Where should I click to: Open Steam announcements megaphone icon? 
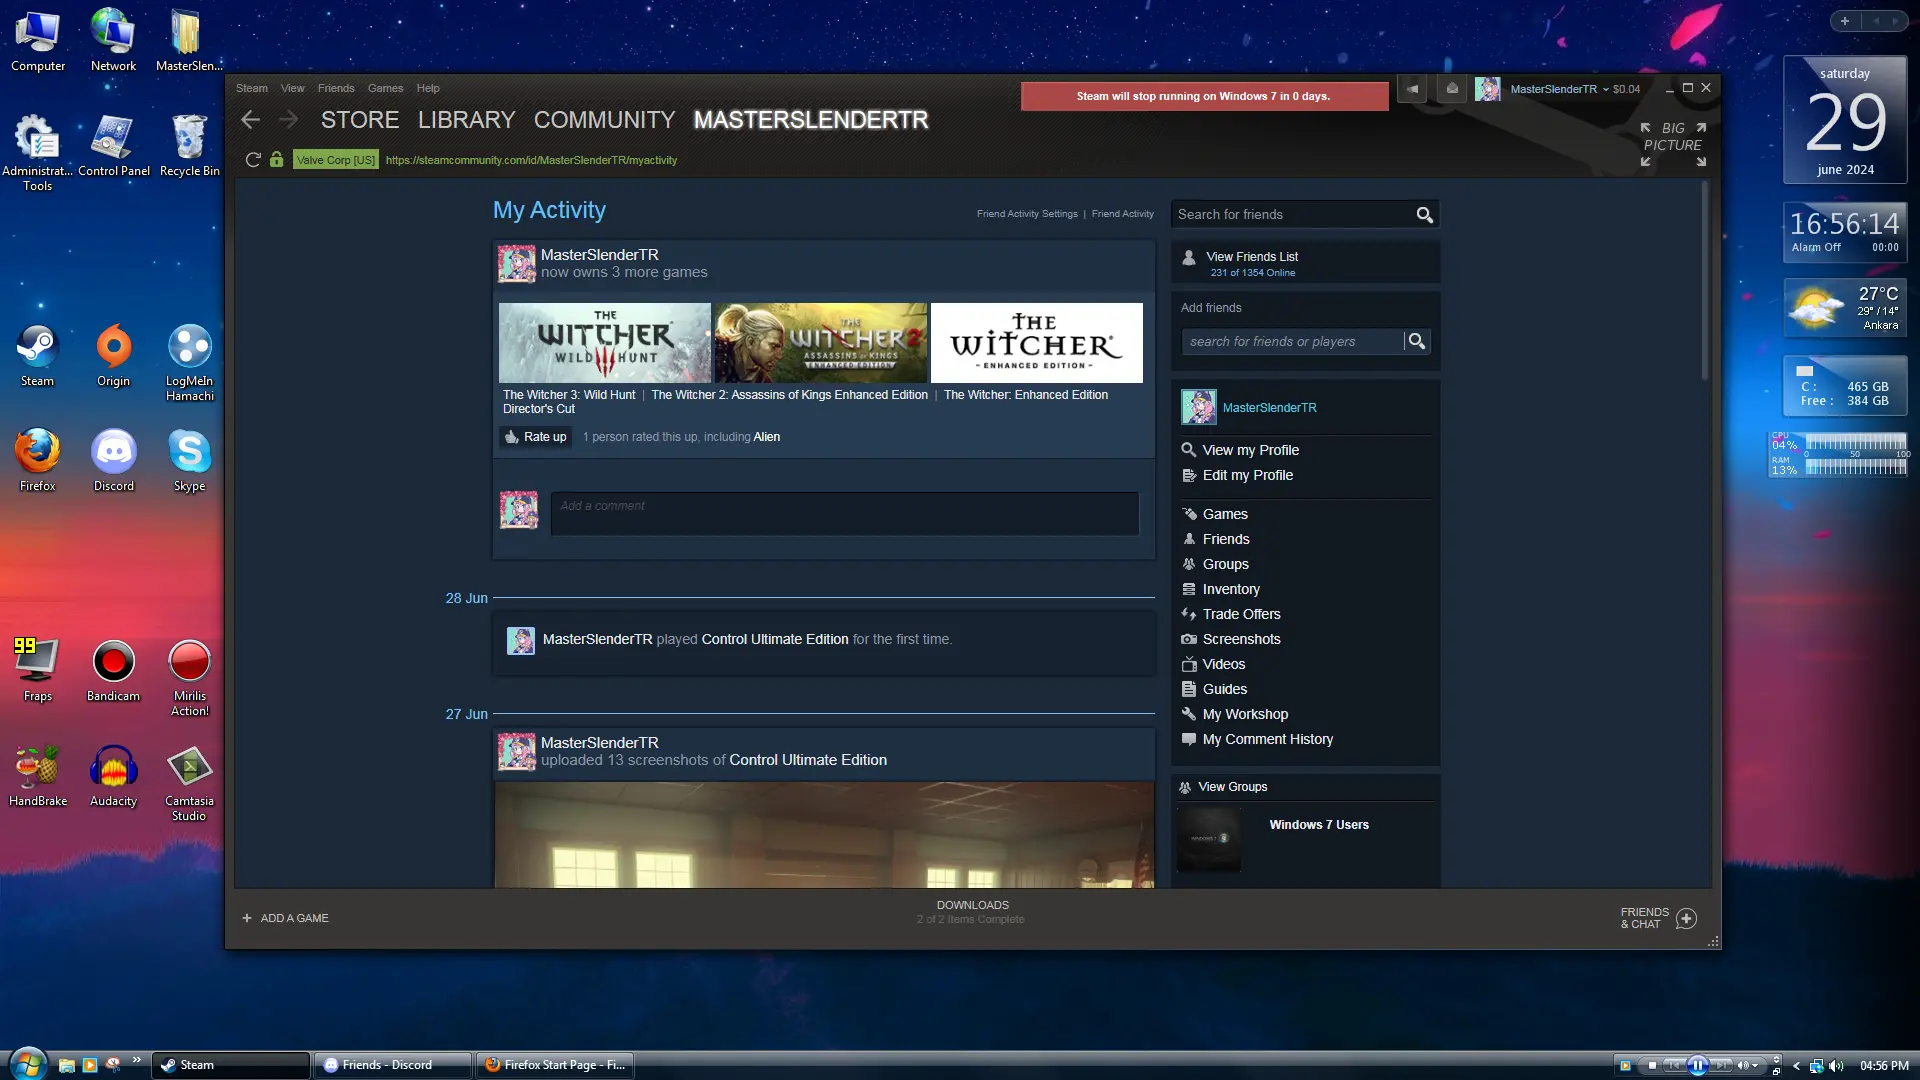(1412, 89)
